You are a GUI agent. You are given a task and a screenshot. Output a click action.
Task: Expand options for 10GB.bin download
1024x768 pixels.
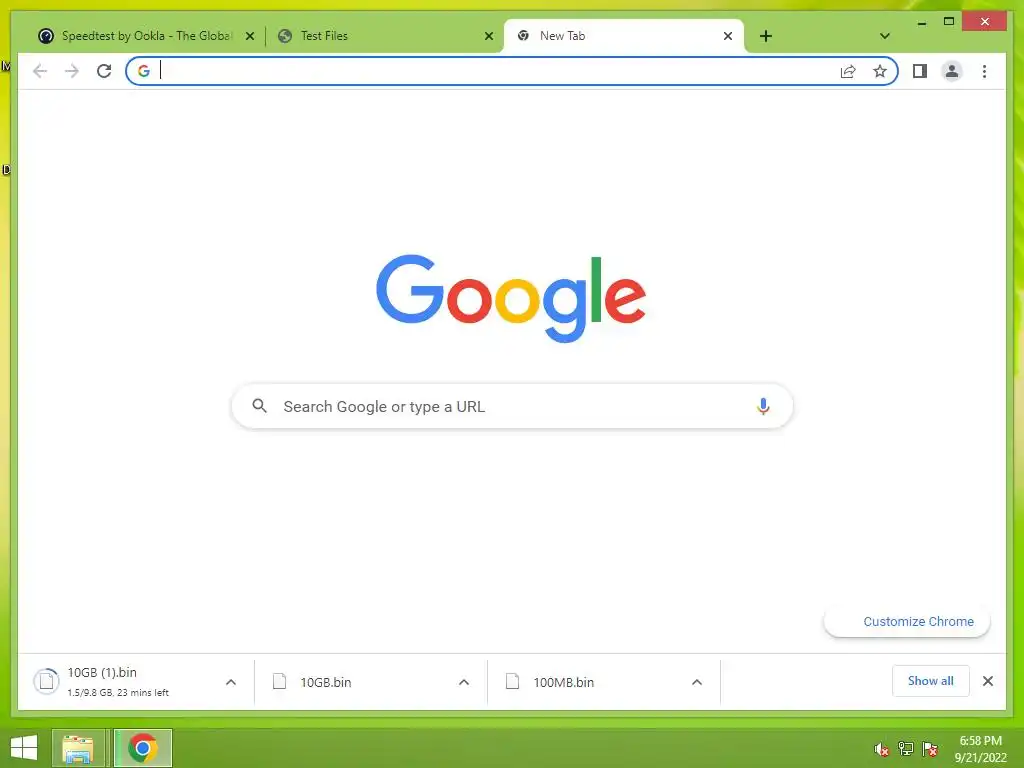(x=464, y=682)
